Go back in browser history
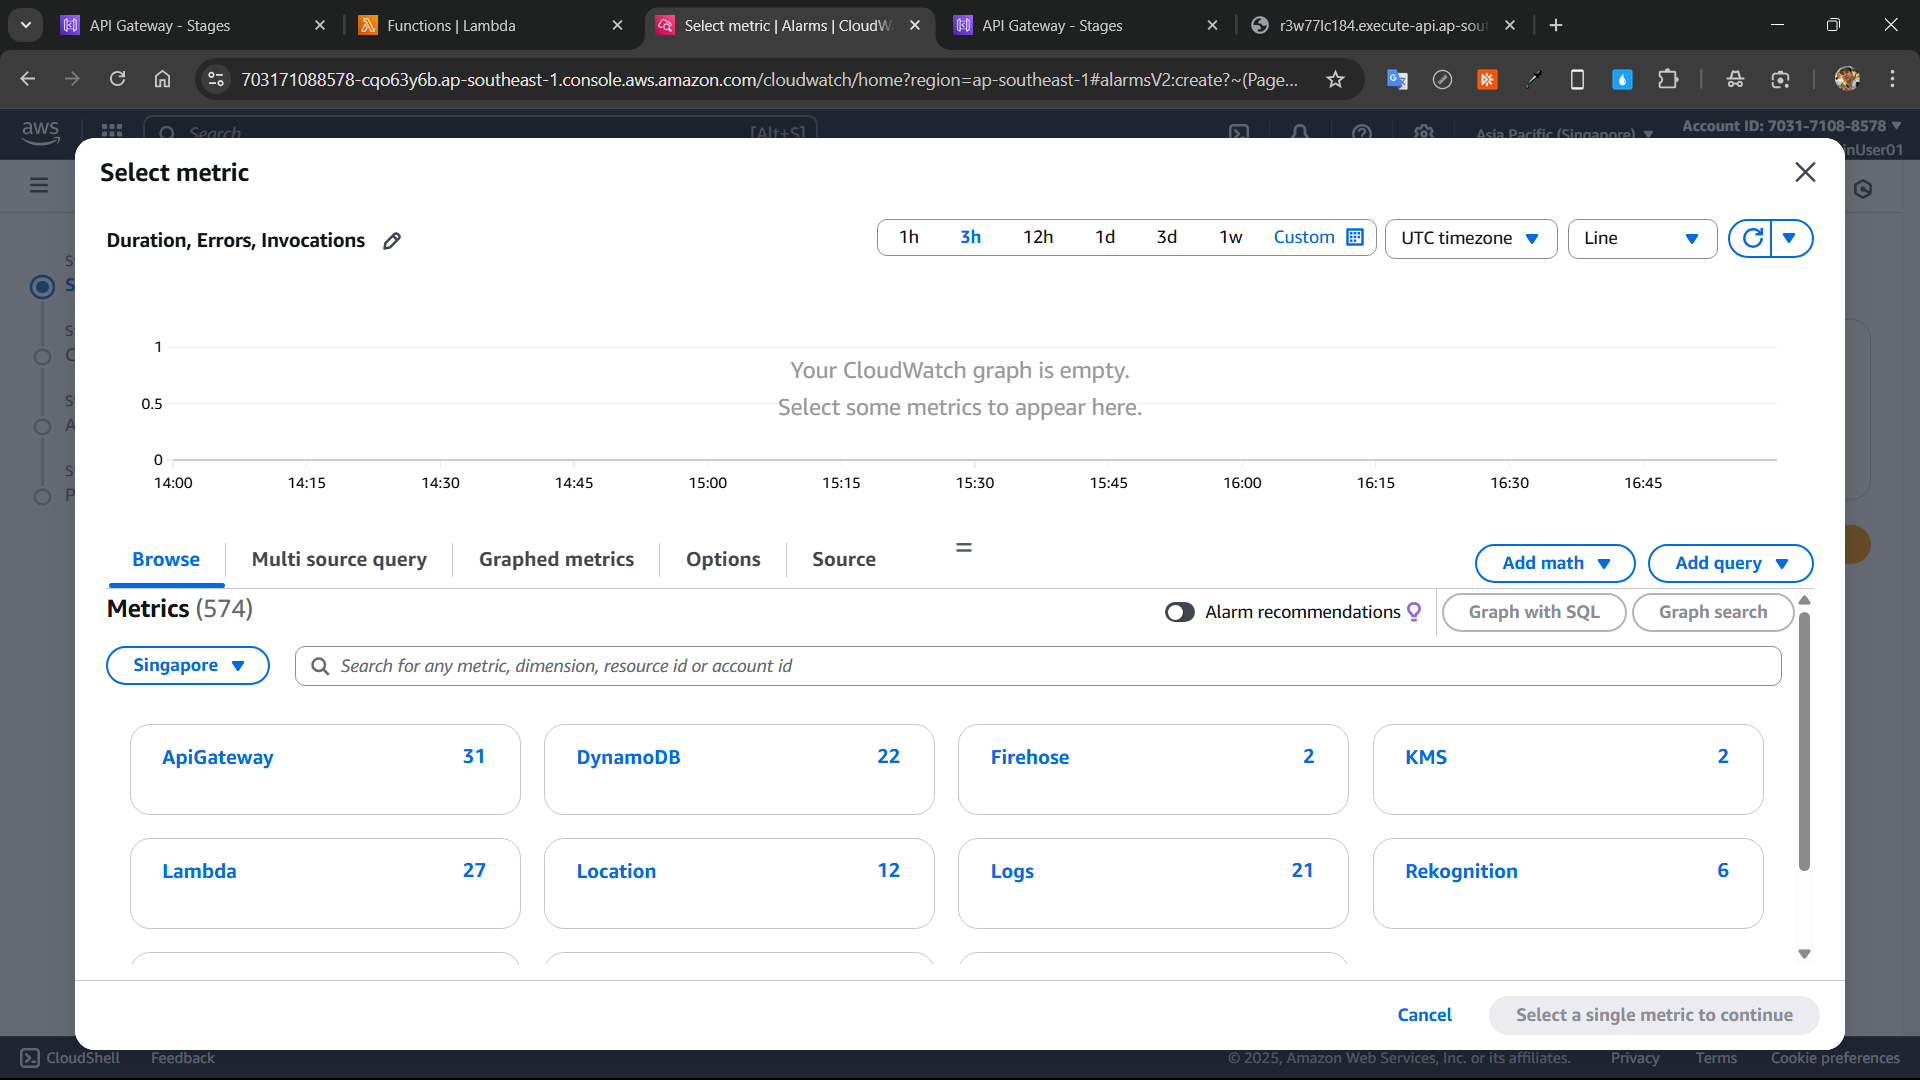The image size is (1920, 1080). (x=28, y=79)
